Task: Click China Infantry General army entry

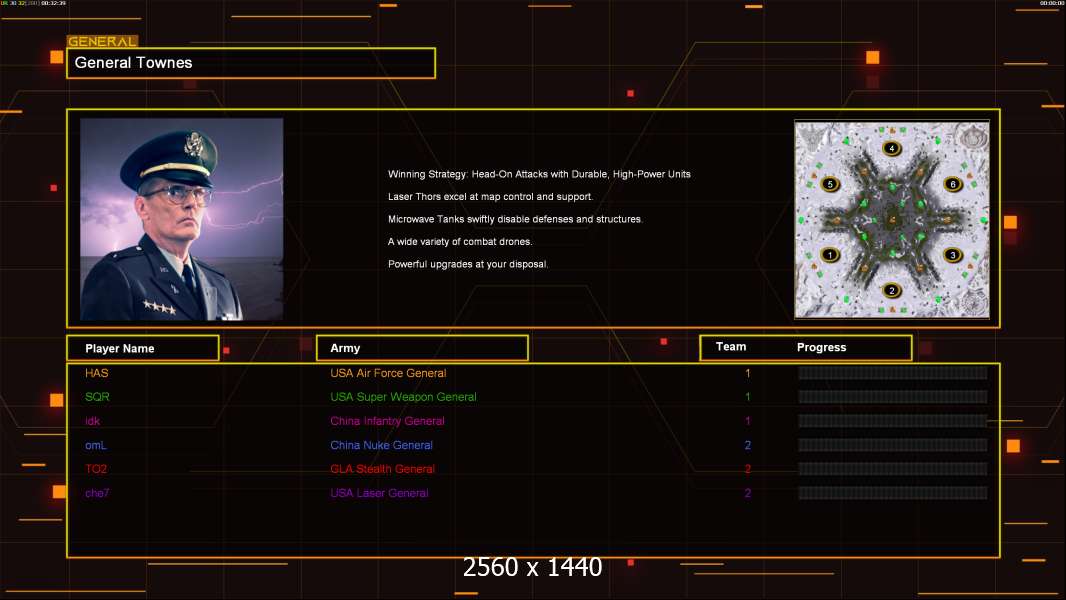Action: (x=388, y=421)
